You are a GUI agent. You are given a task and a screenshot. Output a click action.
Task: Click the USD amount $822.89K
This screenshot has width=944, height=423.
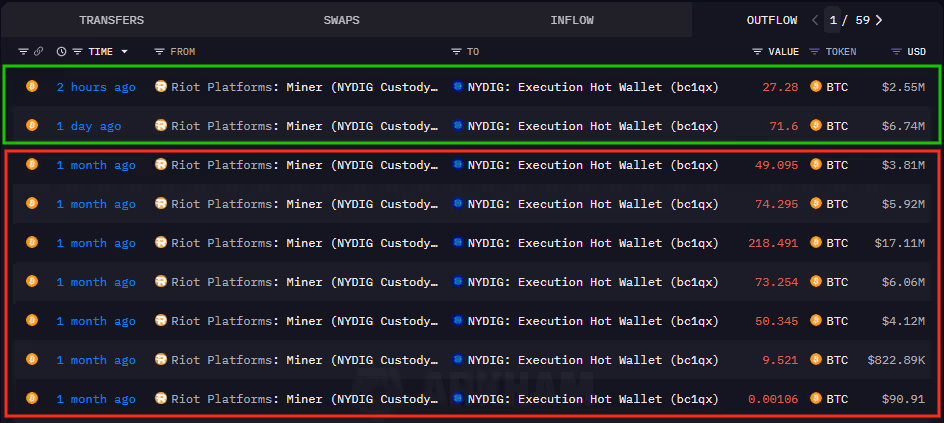896,360
